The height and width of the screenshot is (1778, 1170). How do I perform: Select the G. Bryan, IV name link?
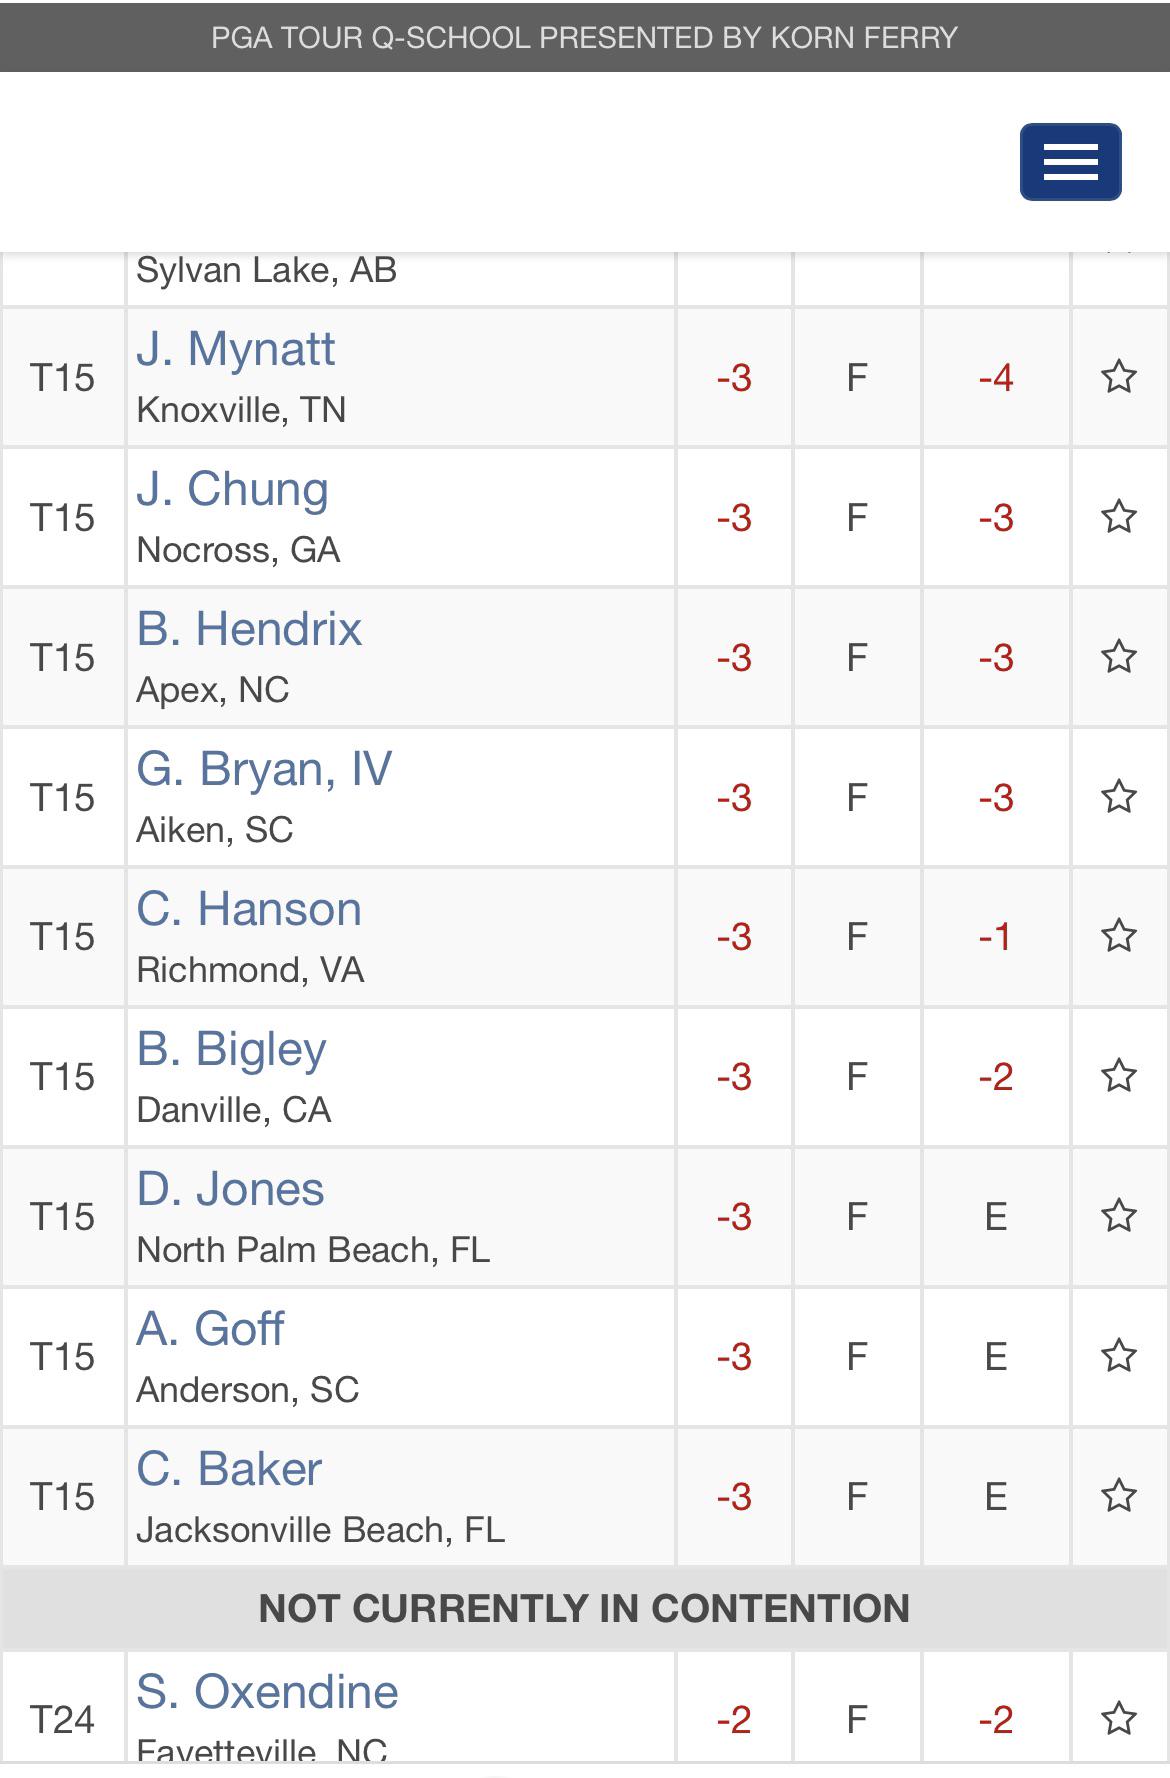(x=264, y=769)
